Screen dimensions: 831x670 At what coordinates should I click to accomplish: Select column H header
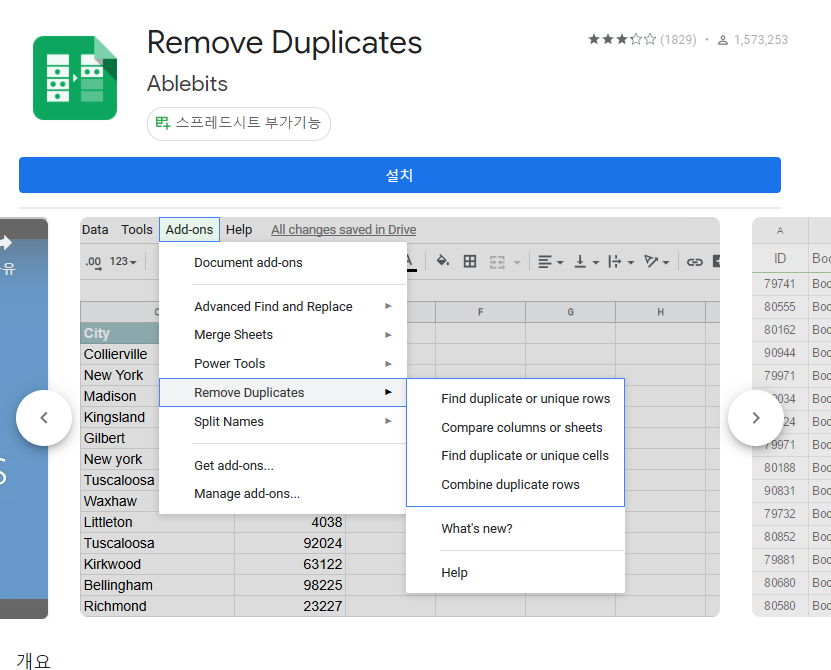[660, 312]
